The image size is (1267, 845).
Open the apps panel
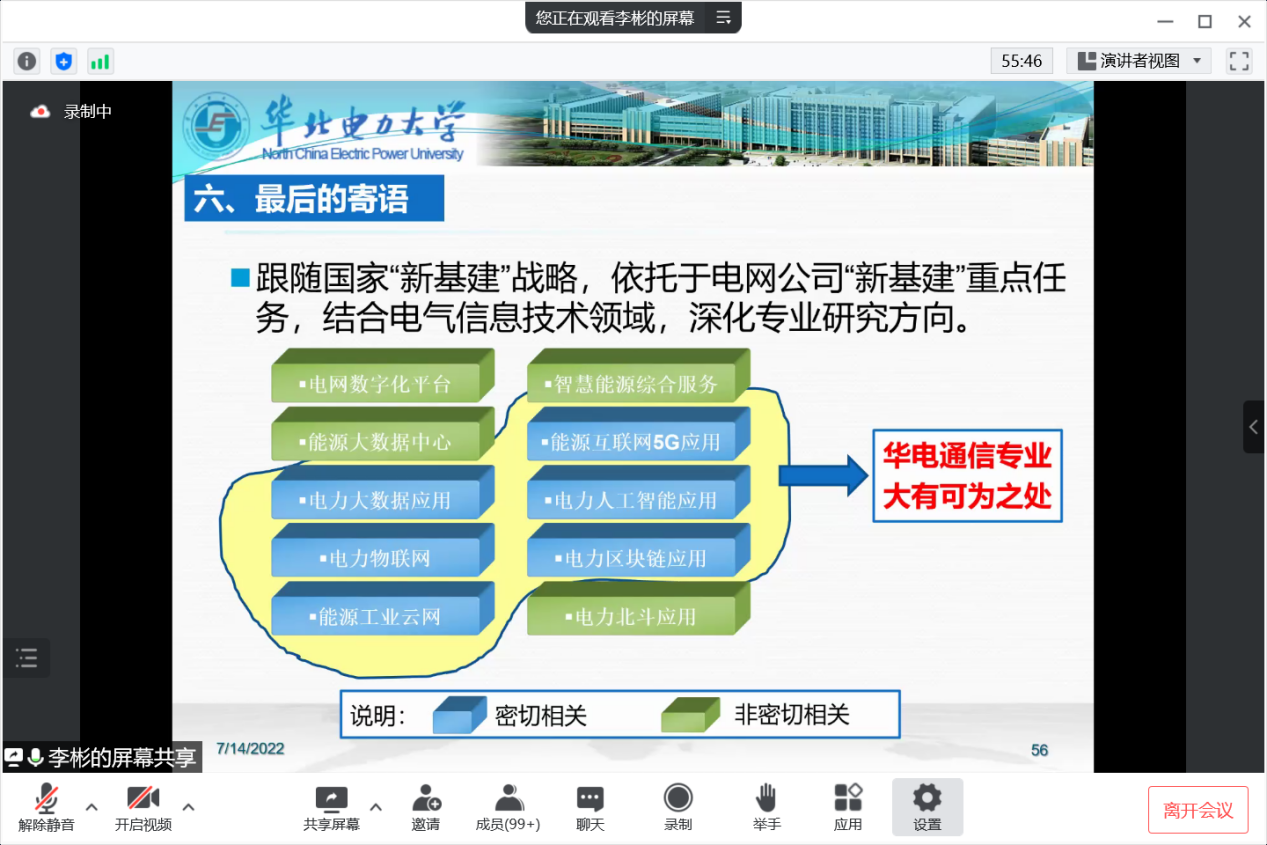pyautogui.click(x=848, y=807)
